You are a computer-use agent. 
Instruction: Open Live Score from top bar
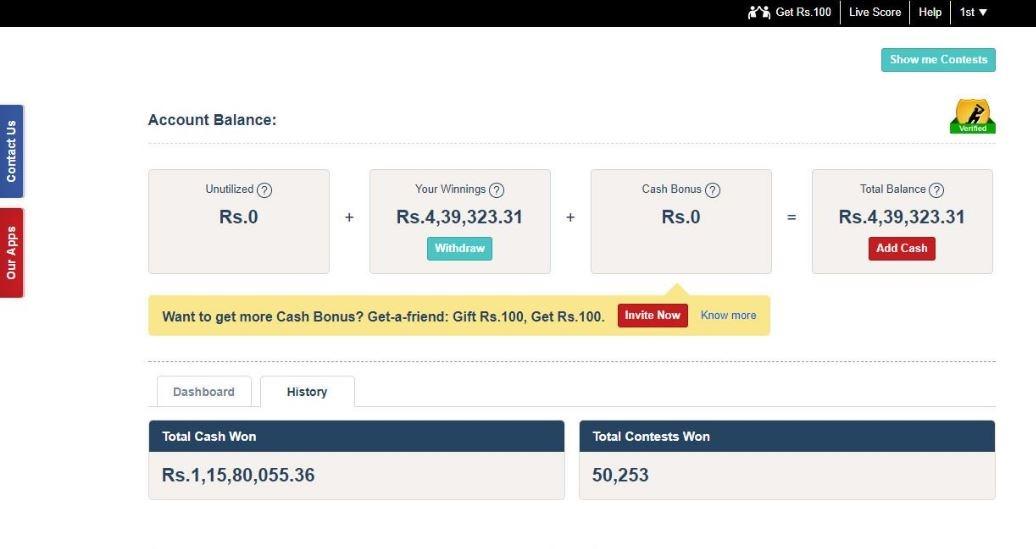[x=875, y=12]
